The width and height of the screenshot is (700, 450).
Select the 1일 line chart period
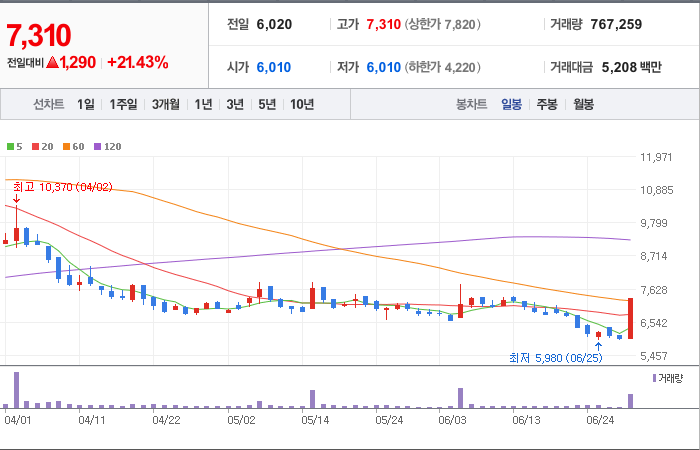[86, 104]
